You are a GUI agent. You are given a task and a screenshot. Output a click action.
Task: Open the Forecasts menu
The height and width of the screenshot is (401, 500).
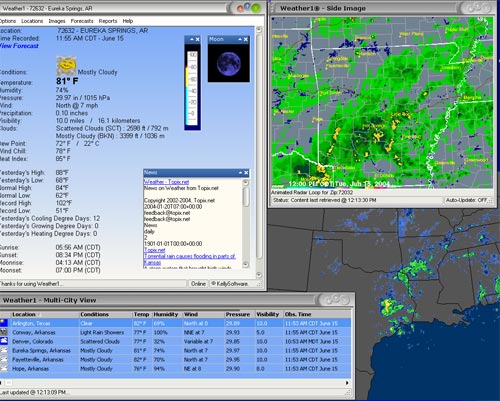pyautogui.click(x=82, y=21)
